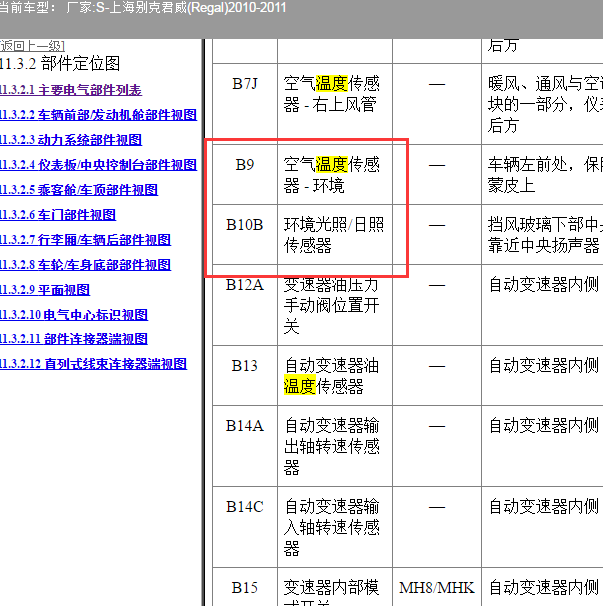
Task: Select 空气温度传感器 - 右上风管 cell
Action: click(x=335, y=104)
